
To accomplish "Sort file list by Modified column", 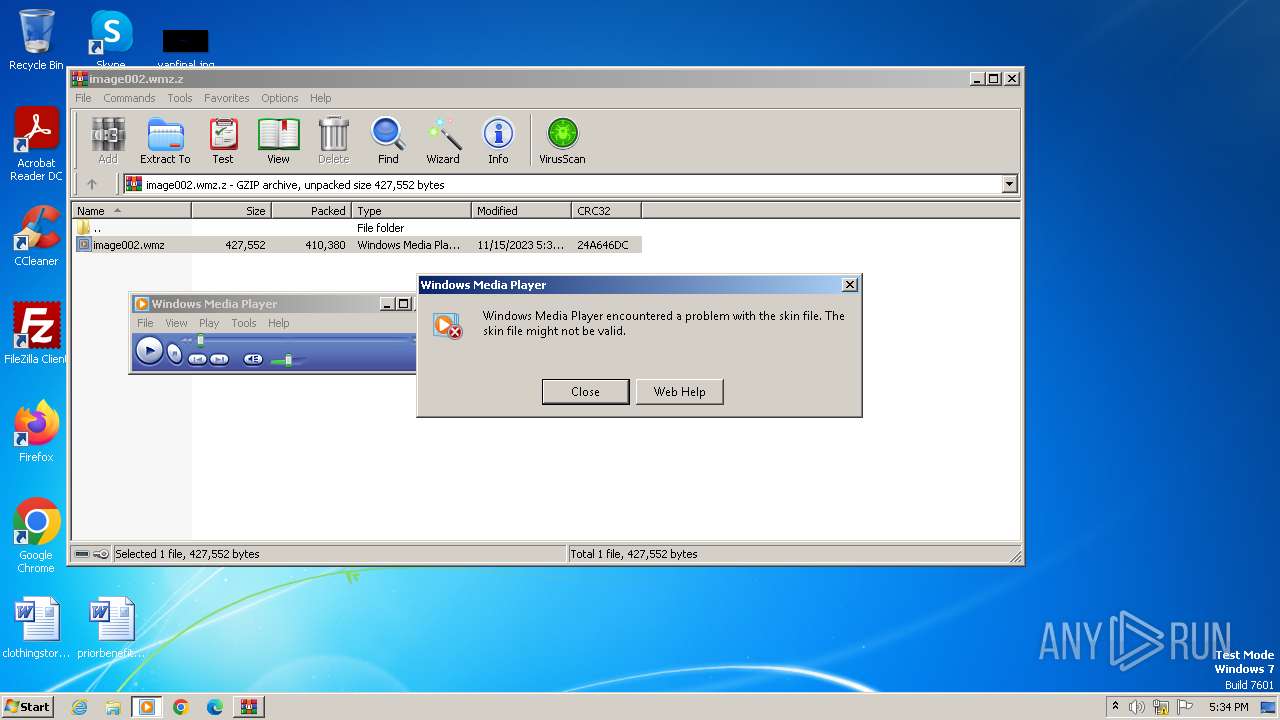I will (x=521, y=211).
